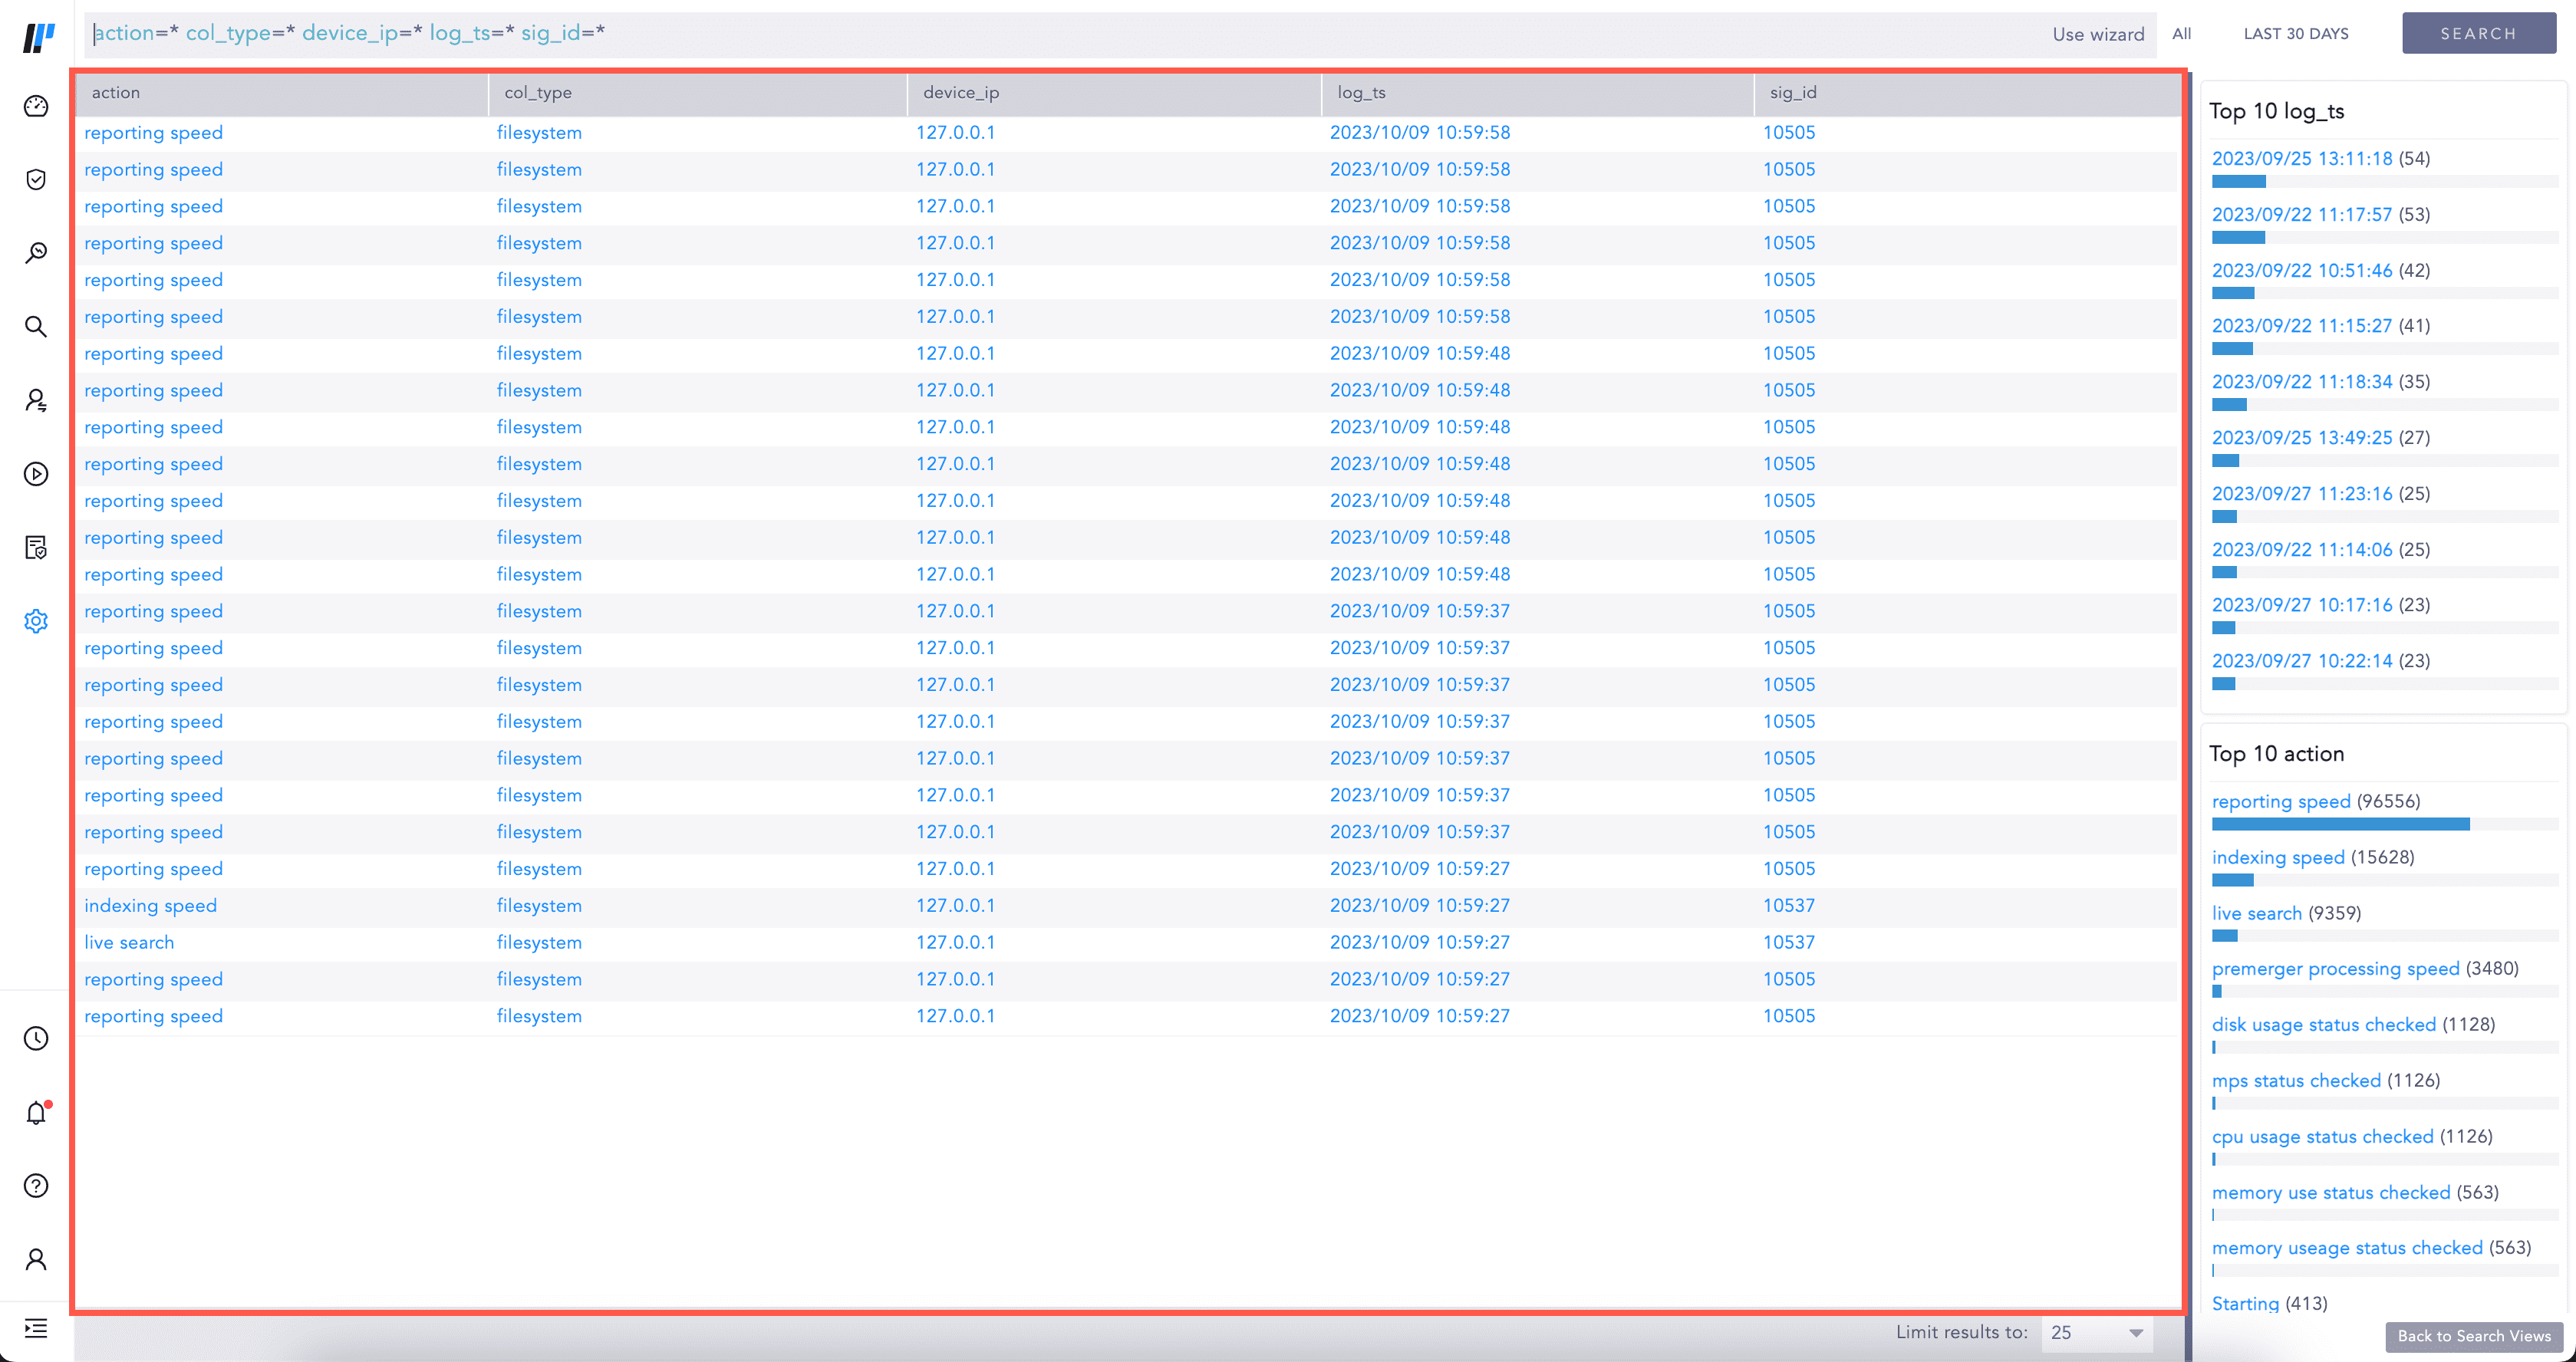
Task: Open the user activity sidebar icon
Action: [x=35, y=400]
